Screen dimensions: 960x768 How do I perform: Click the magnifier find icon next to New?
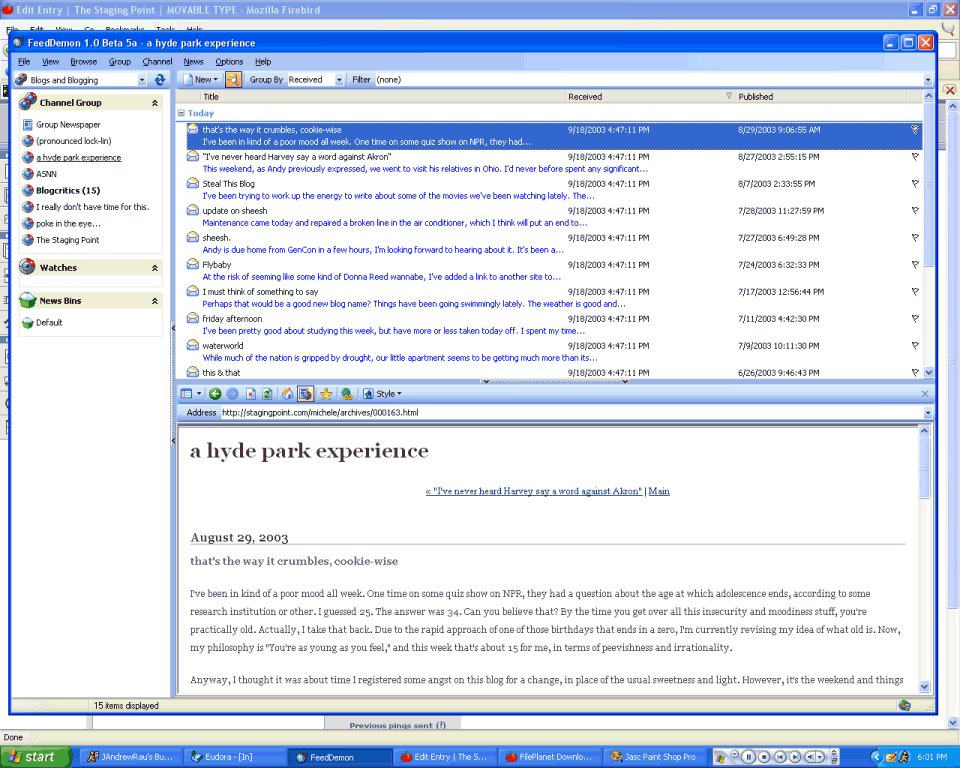click(x=233, y=80)
